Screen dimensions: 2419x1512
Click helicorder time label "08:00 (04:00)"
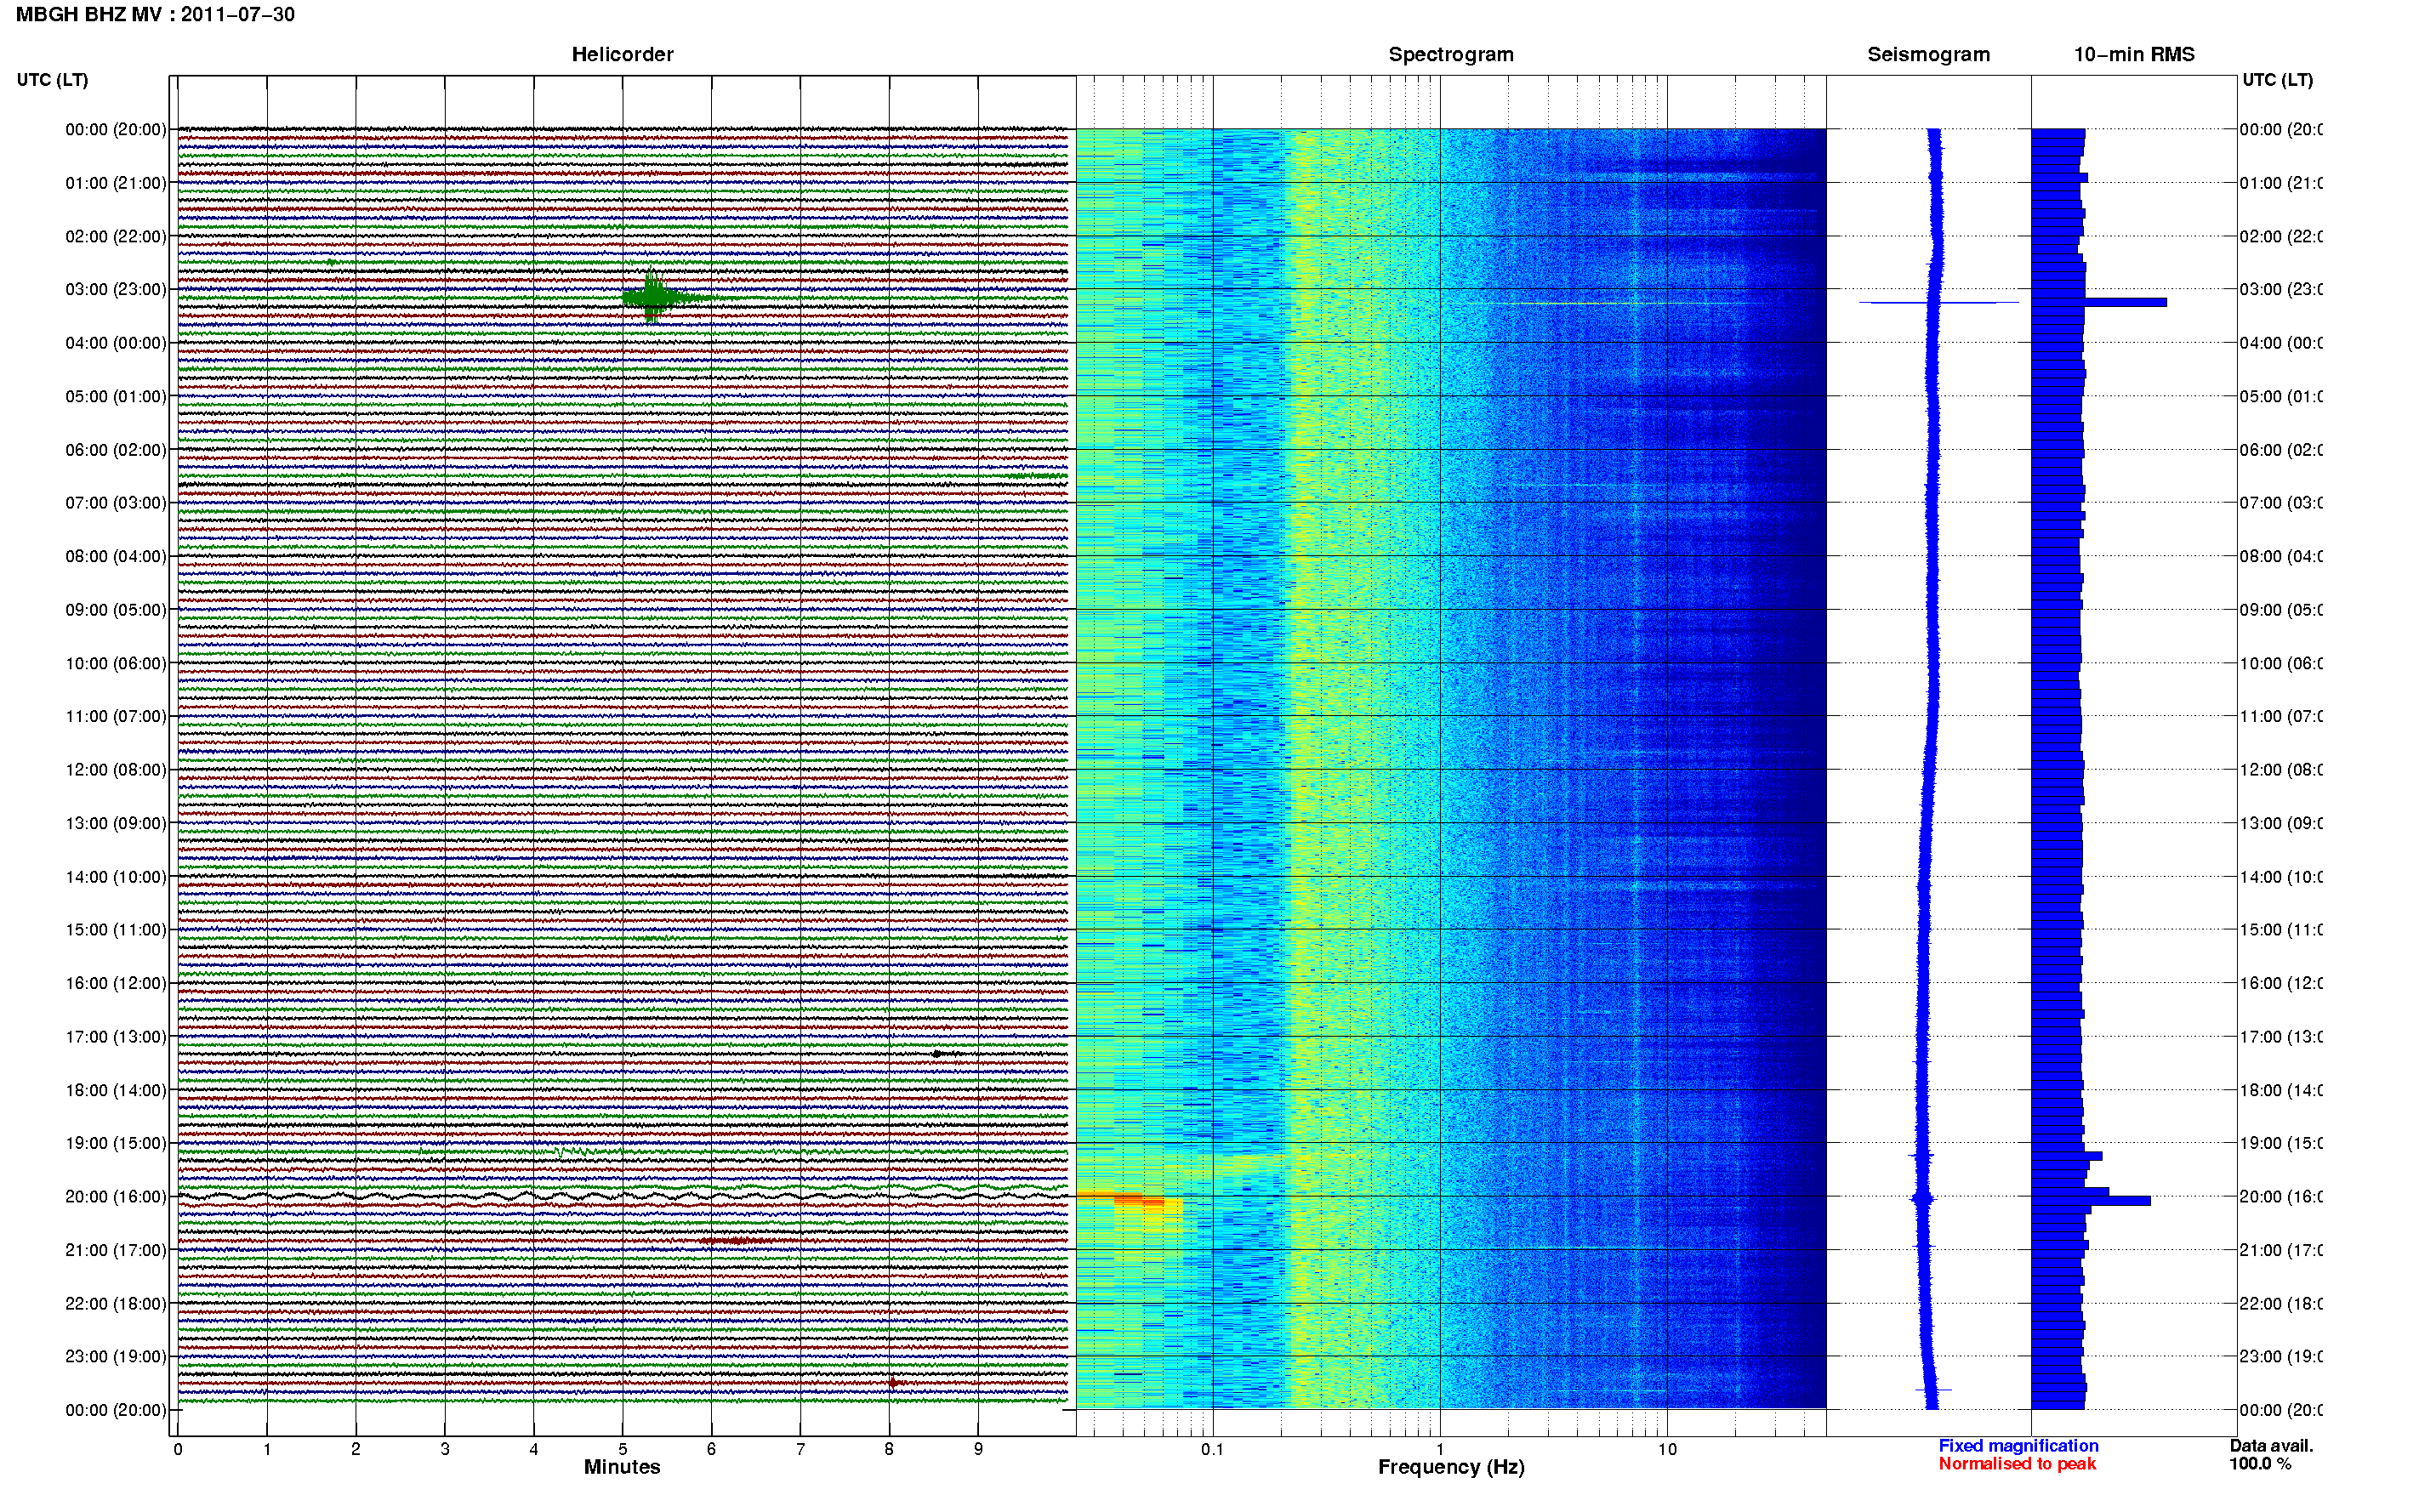pyautogui.click(x=116, y=557)
